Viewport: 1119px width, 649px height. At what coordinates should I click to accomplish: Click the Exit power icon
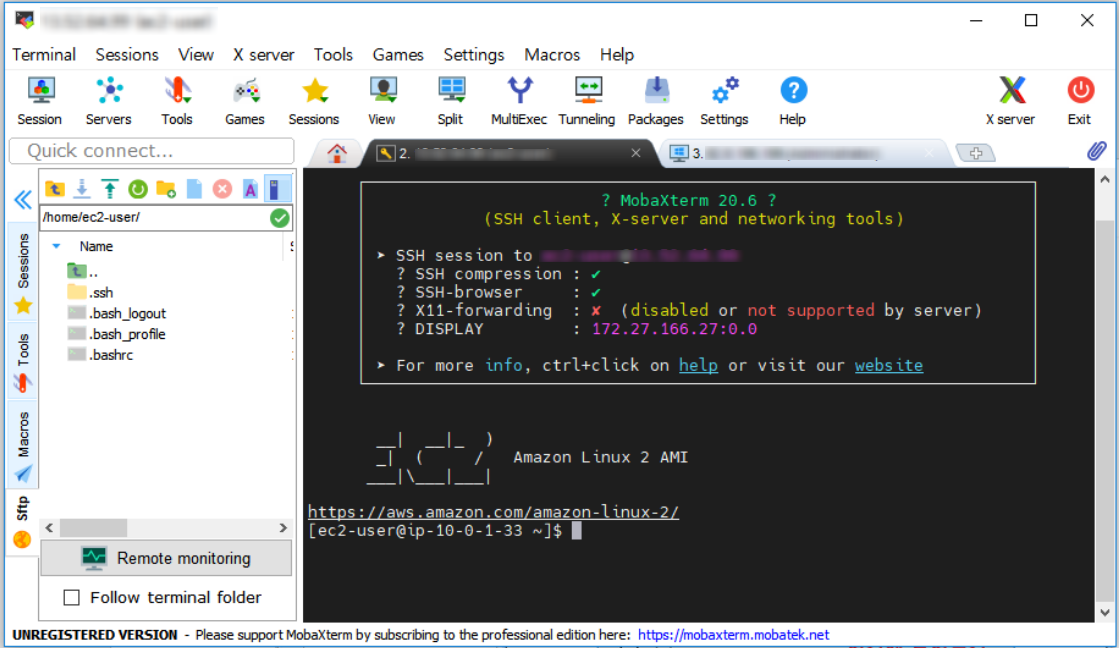1080,101
